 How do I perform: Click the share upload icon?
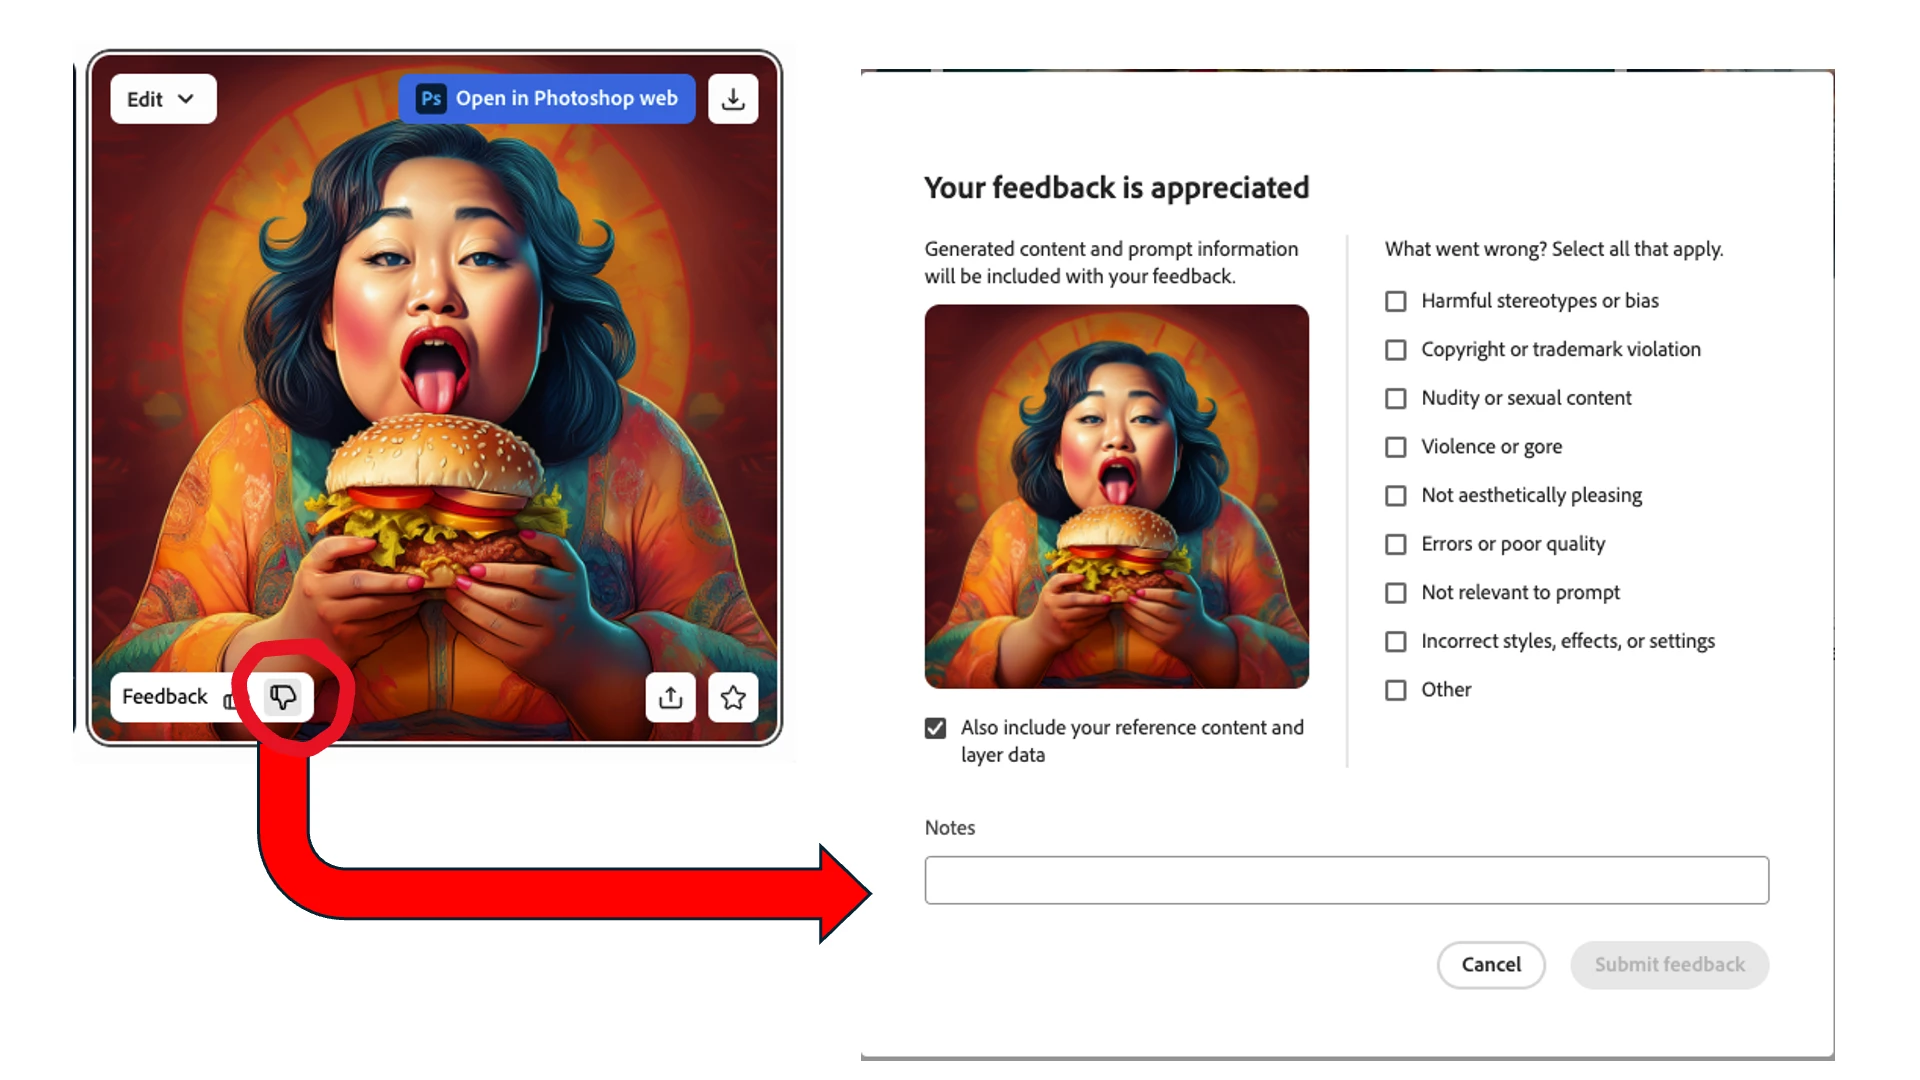(671, 697)
